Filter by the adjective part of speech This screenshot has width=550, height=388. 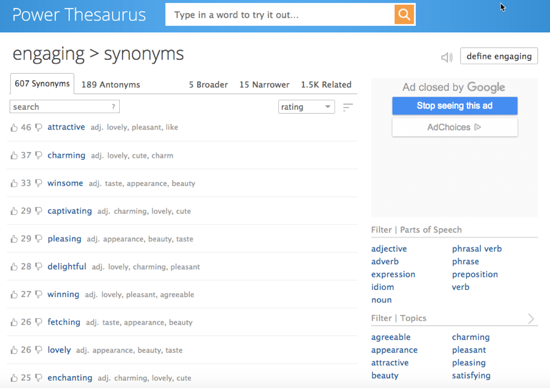[x=389, y=249]
